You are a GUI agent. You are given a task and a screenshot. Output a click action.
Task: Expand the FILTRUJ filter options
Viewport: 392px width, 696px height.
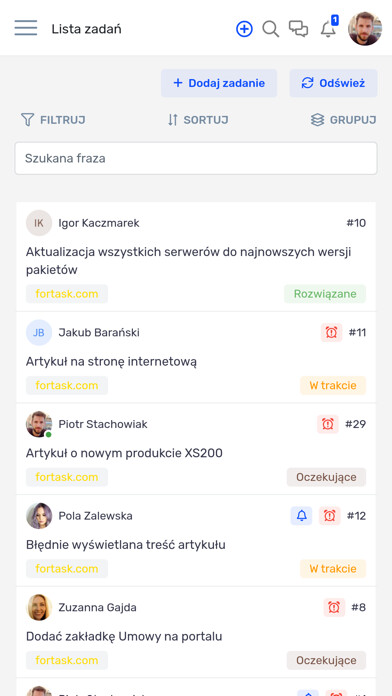pyautogui.click(x=53, y=120)
